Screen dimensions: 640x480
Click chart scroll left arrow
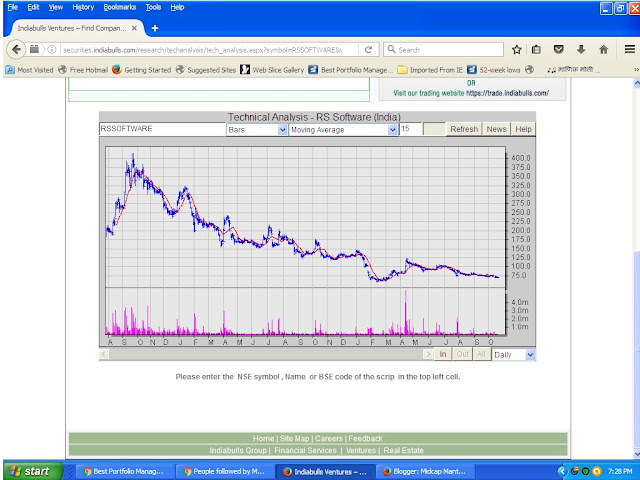(104, 354)
